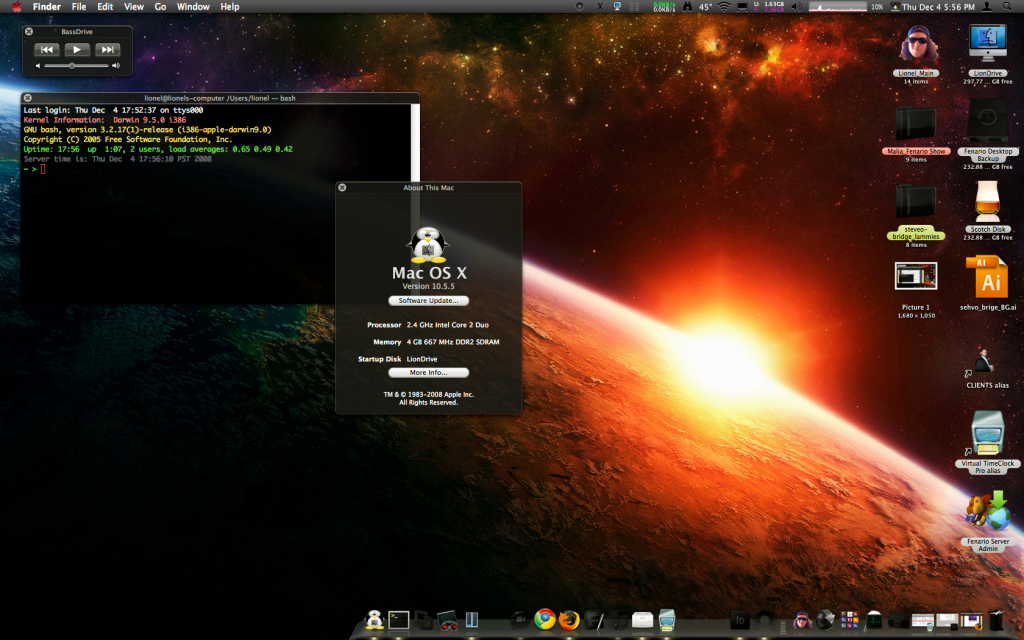Click the penguin Finder icon in Dock
The width and height of the screenshot is (1024, 640).
point(375,620)
